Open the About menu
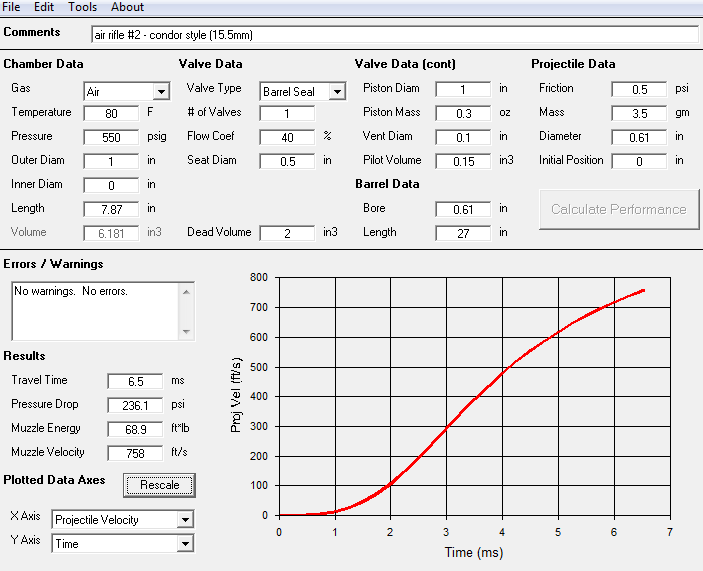Viewport: 703px width, 571px height. coord(127,7)
